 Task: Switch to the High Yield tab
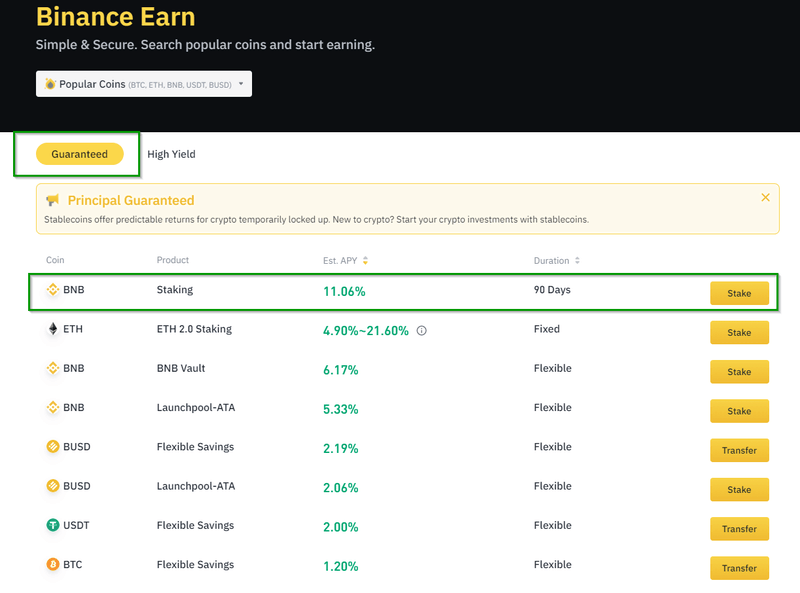click(171, 154)
